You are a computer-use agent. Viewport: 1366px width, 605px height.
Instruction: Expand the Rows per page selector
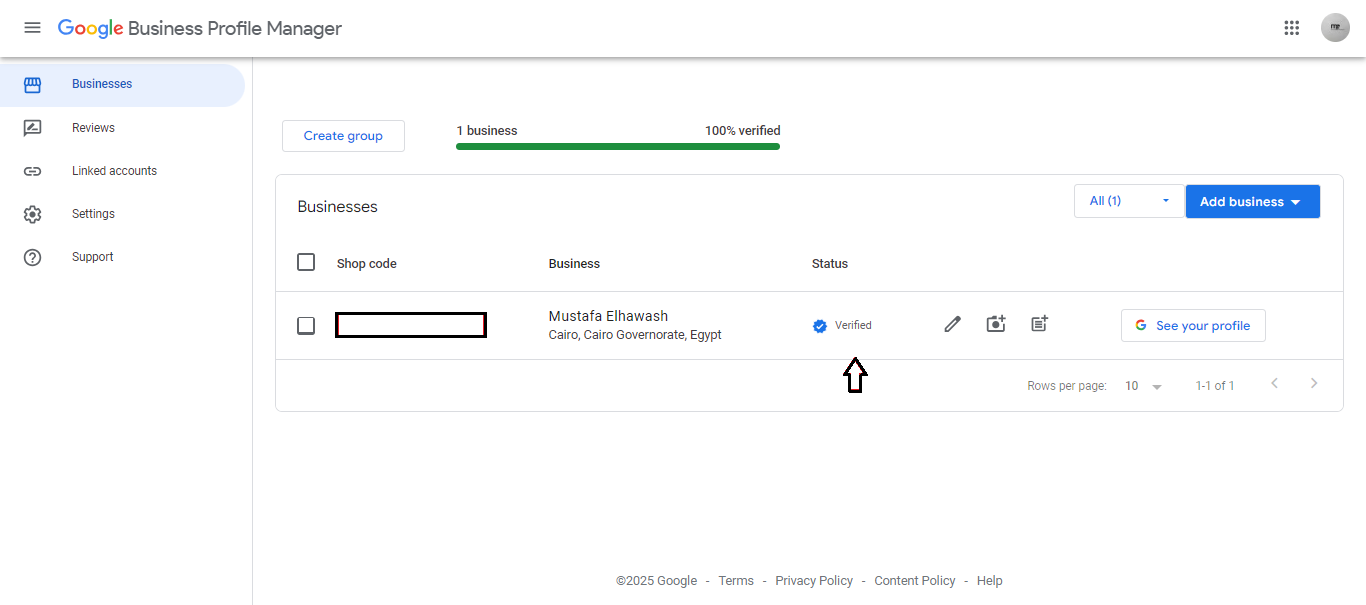click(x=1143, y=386)
